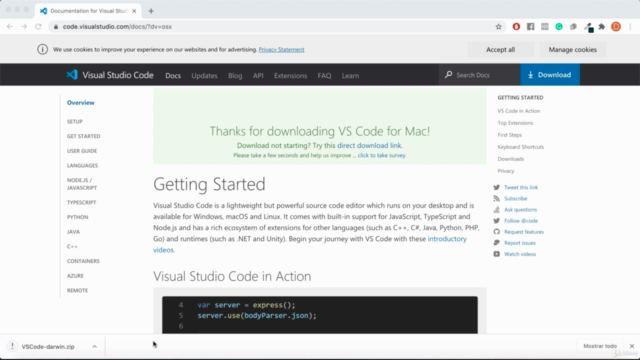Click the code demo video thumbnail

pyautogui.click(x=320, y=315)
